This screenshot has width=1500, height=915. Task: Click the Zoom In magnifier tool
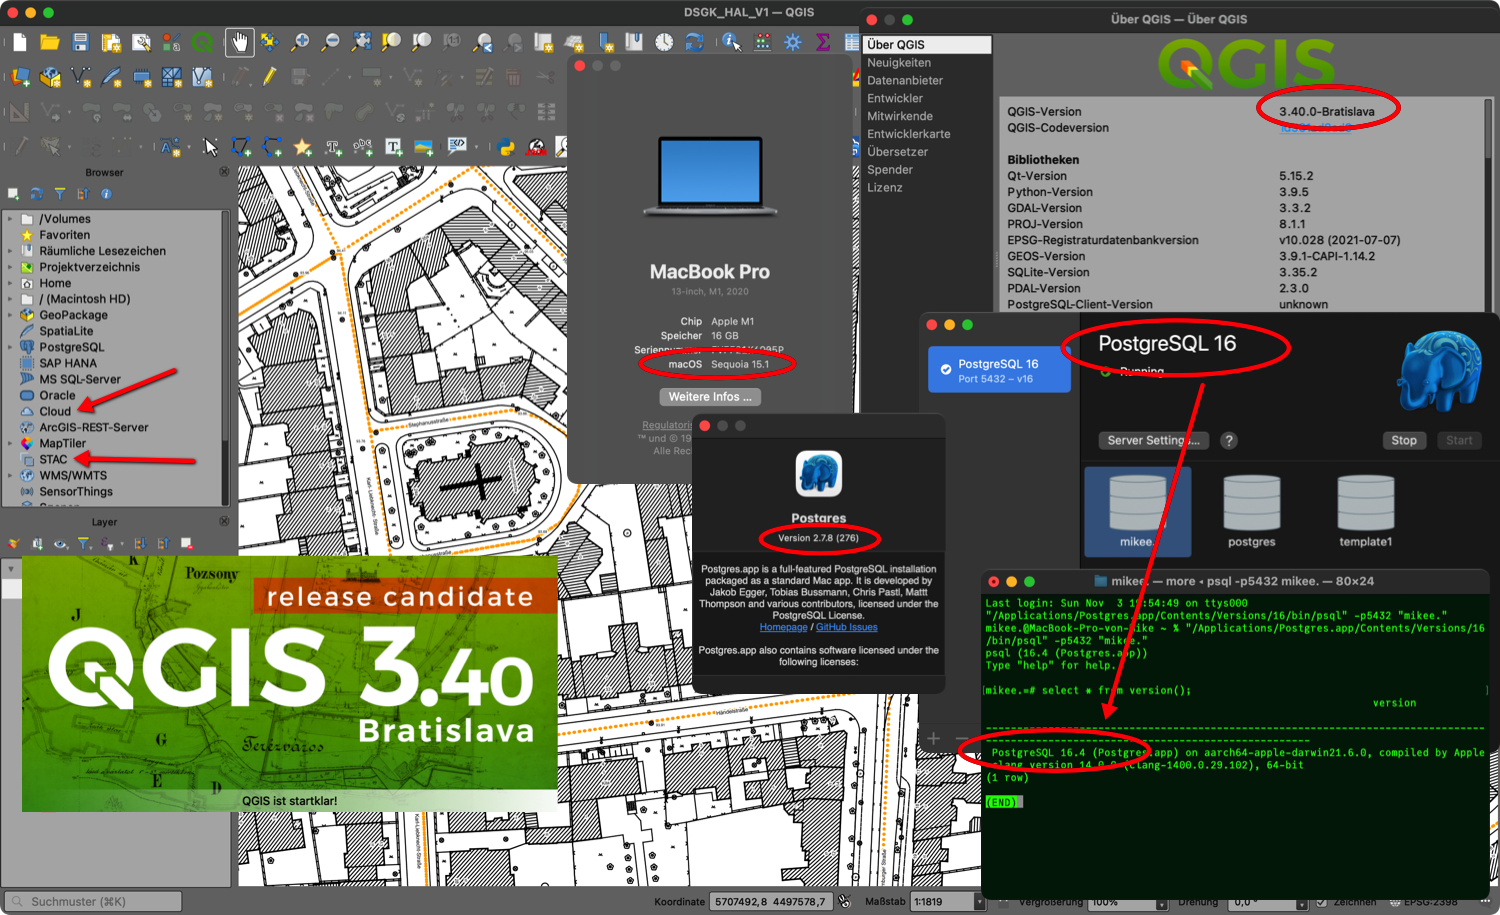299,42
